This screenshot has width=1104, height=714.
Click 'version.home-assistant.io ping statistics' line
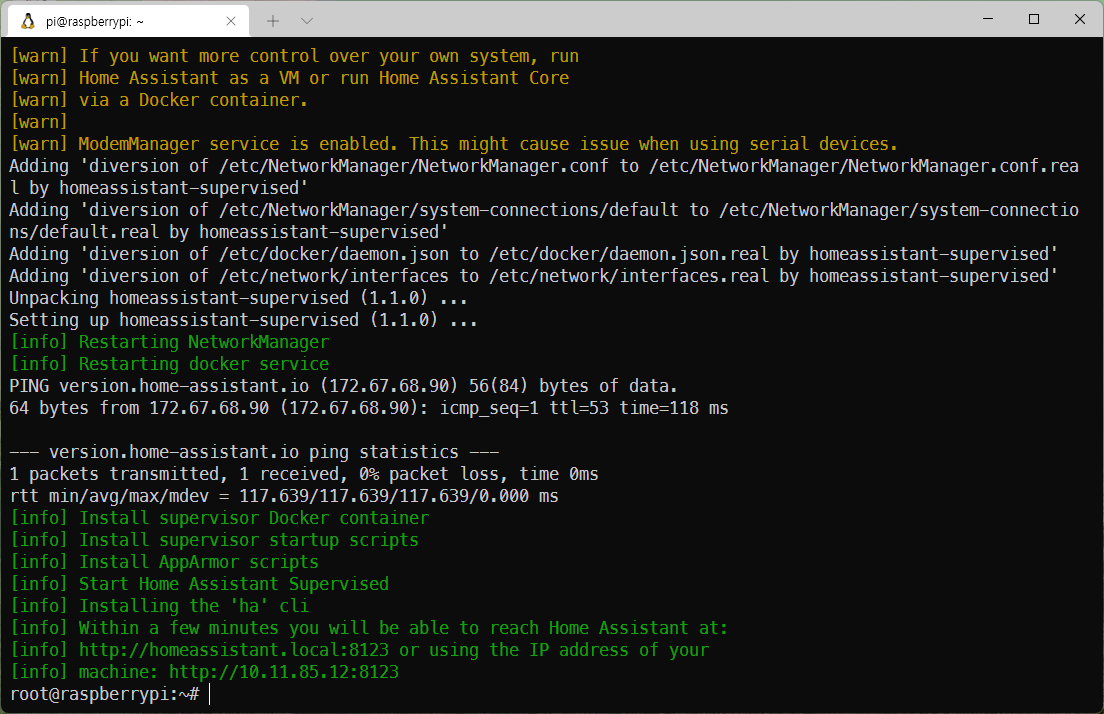[254, 452]
